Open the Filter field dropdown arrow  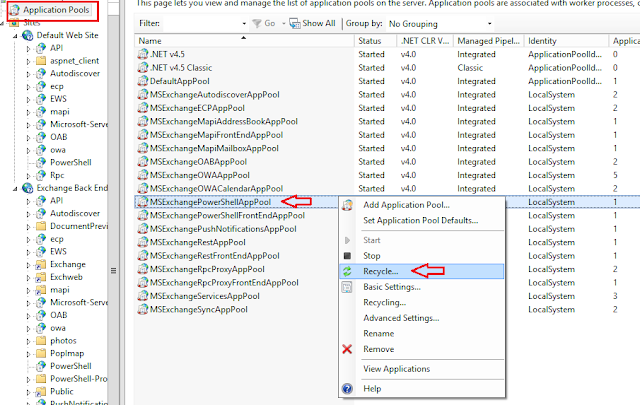coord(244,24)
